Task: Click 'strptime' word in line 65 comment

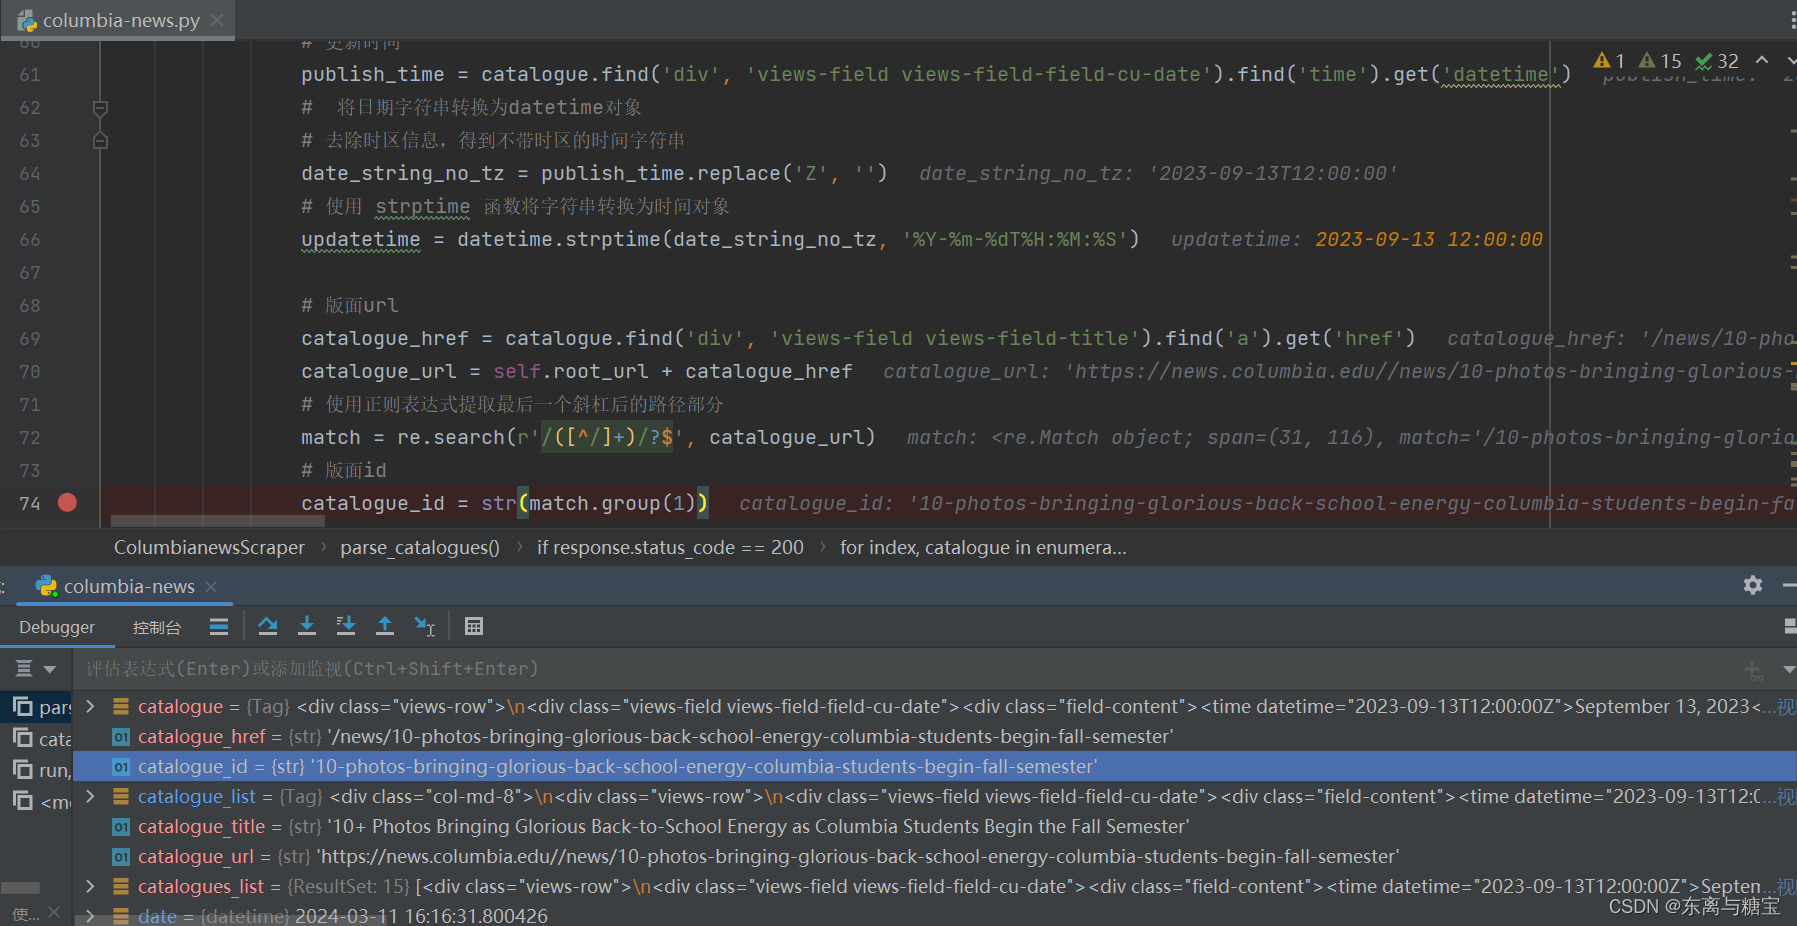Action: 422,207
